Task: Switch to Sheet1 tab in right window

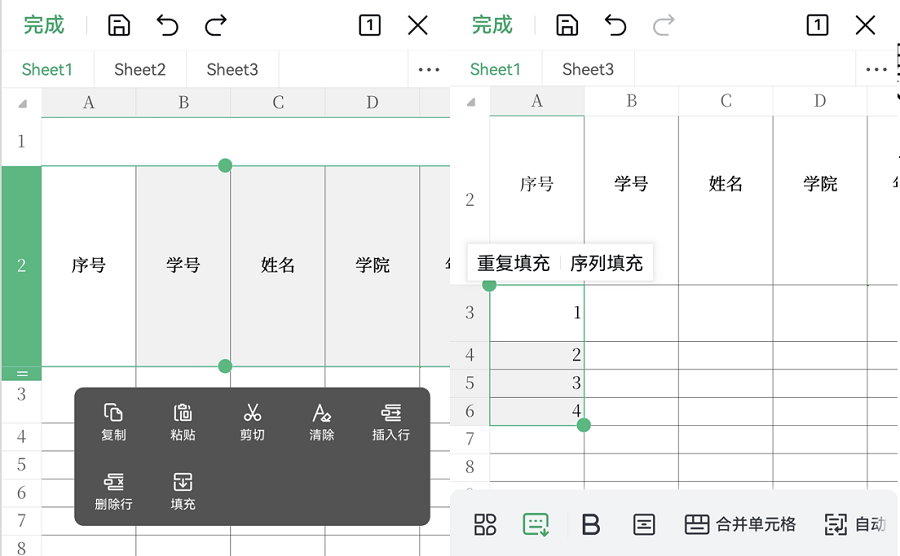Action: [495, 69]
